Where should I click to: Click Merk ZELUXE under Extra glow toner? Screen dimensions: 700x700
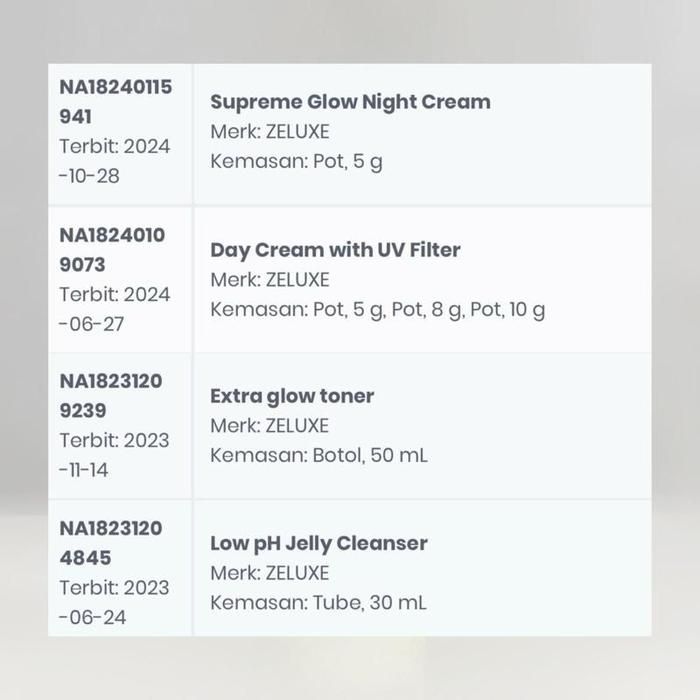[x=269, y=426]
